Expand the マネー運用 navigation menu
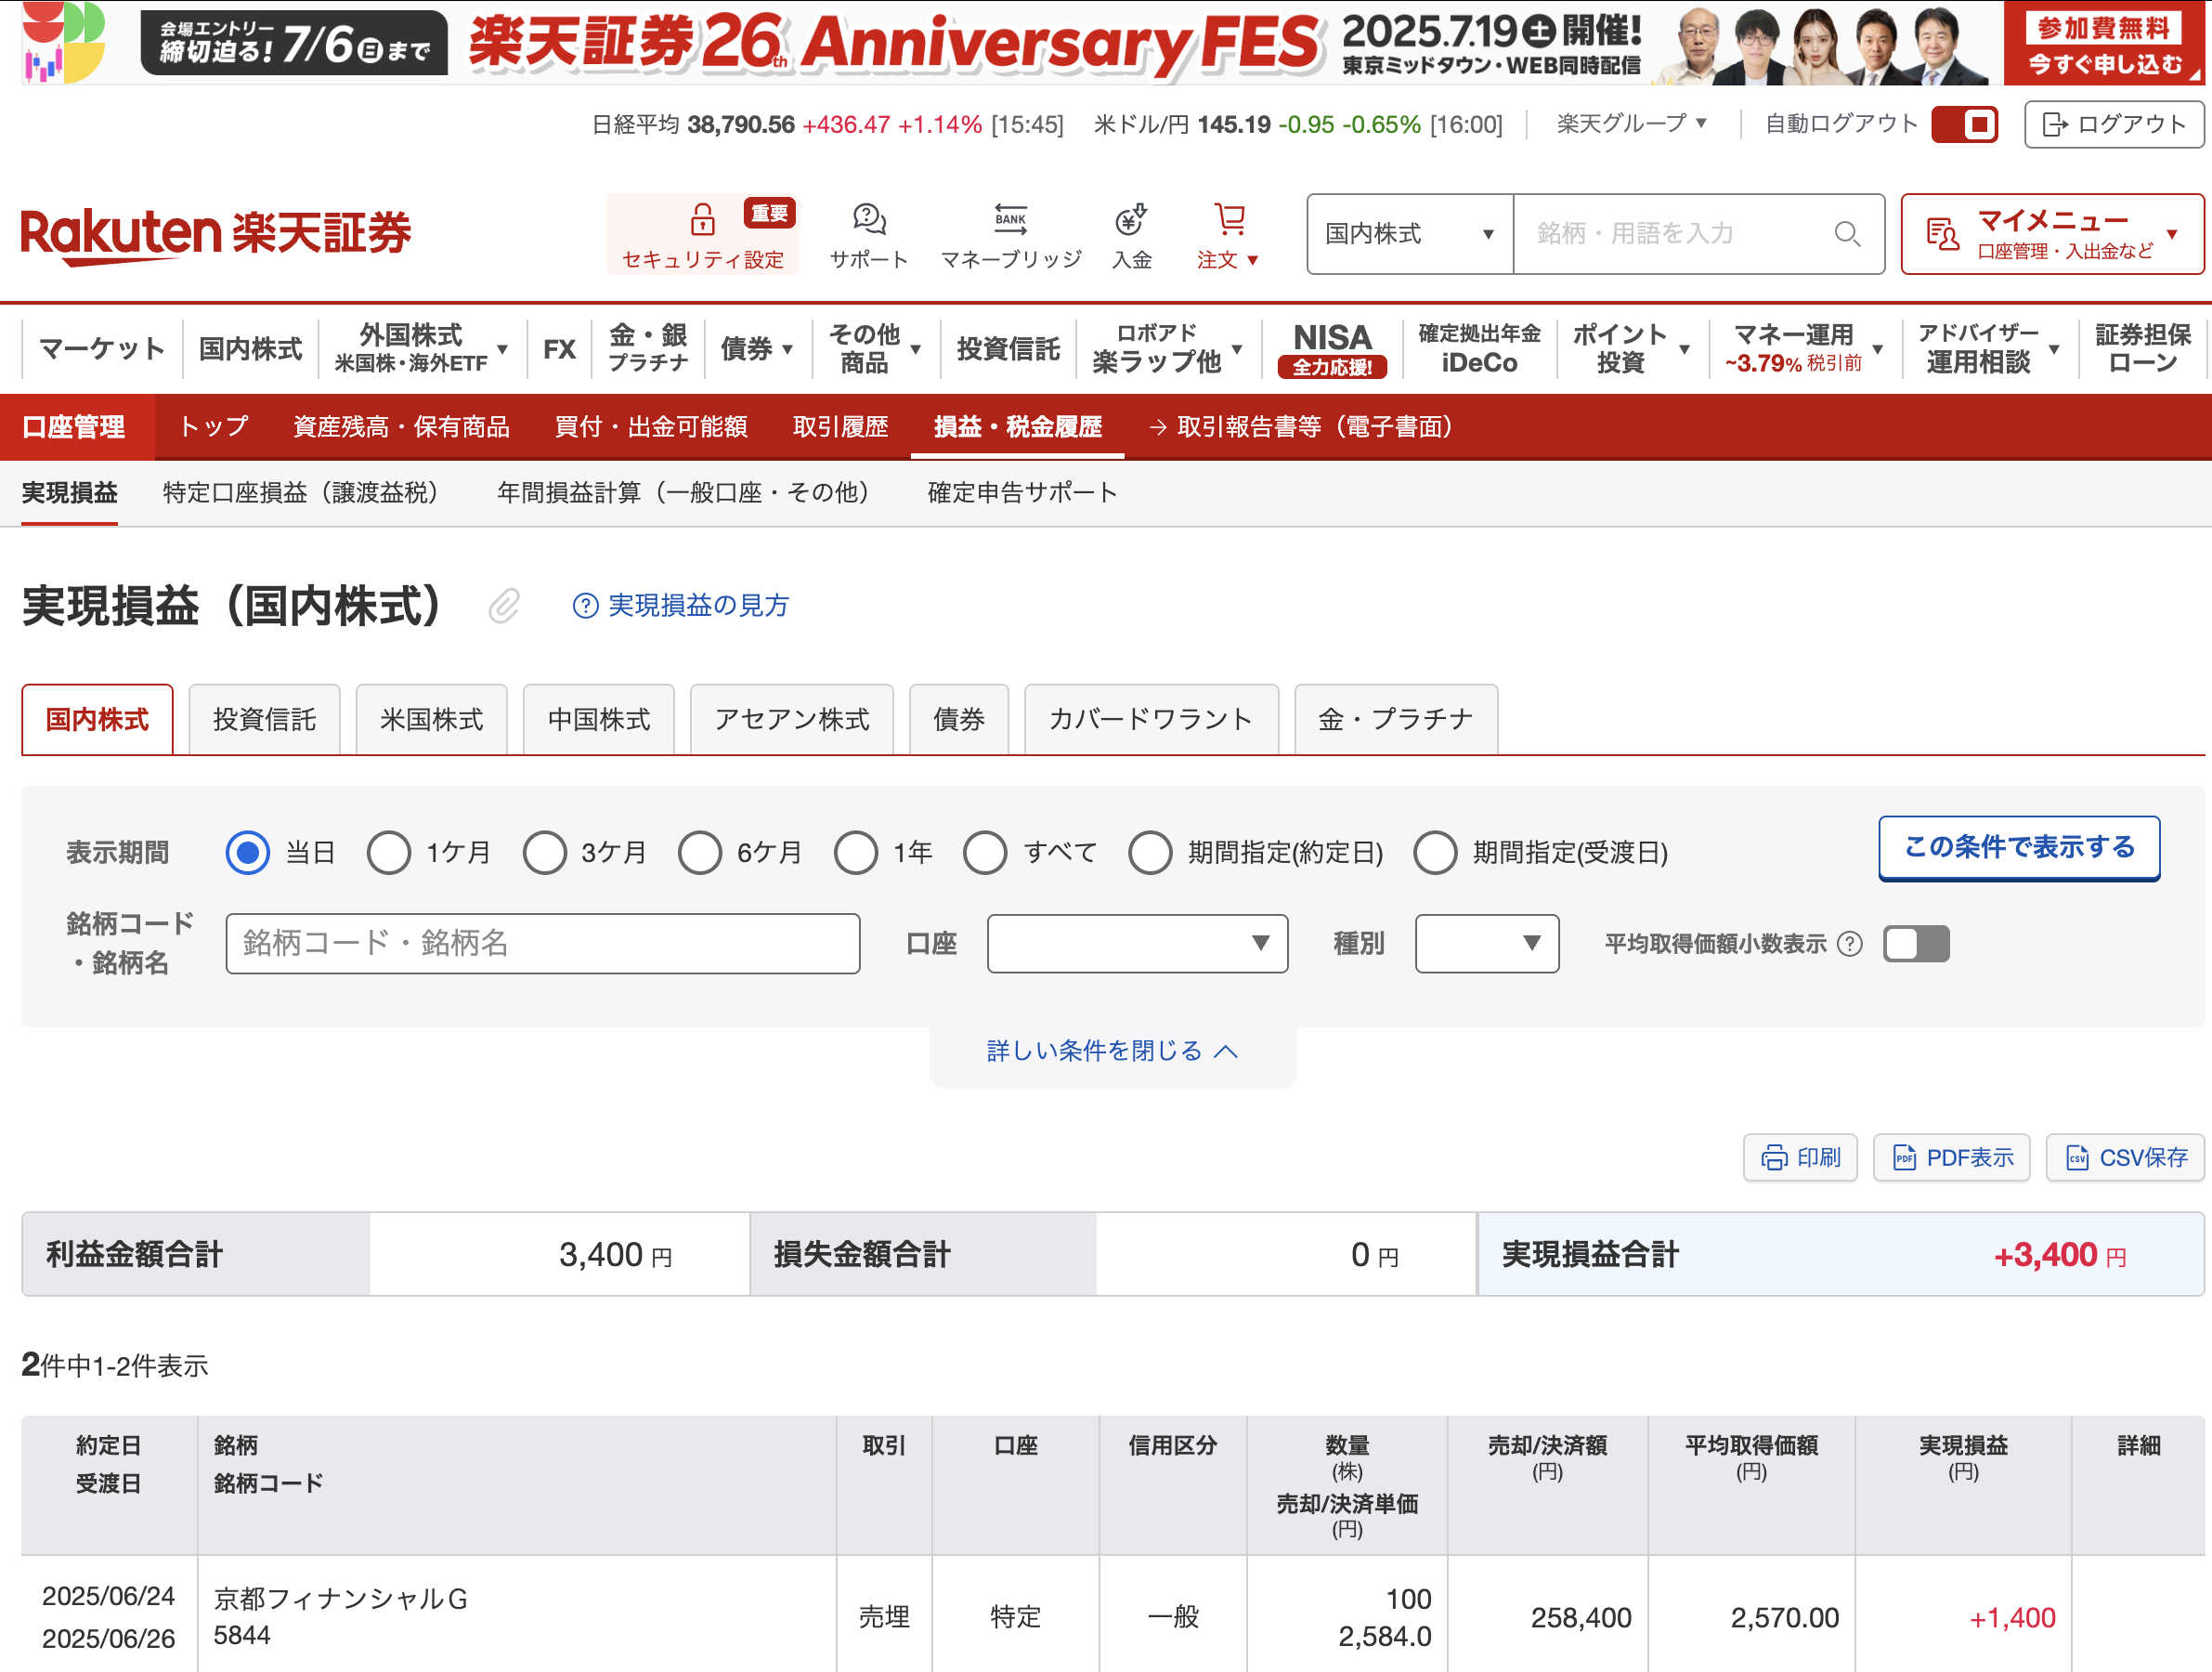Screen dimensions: 2212x1672 [x=1803, y=349]
